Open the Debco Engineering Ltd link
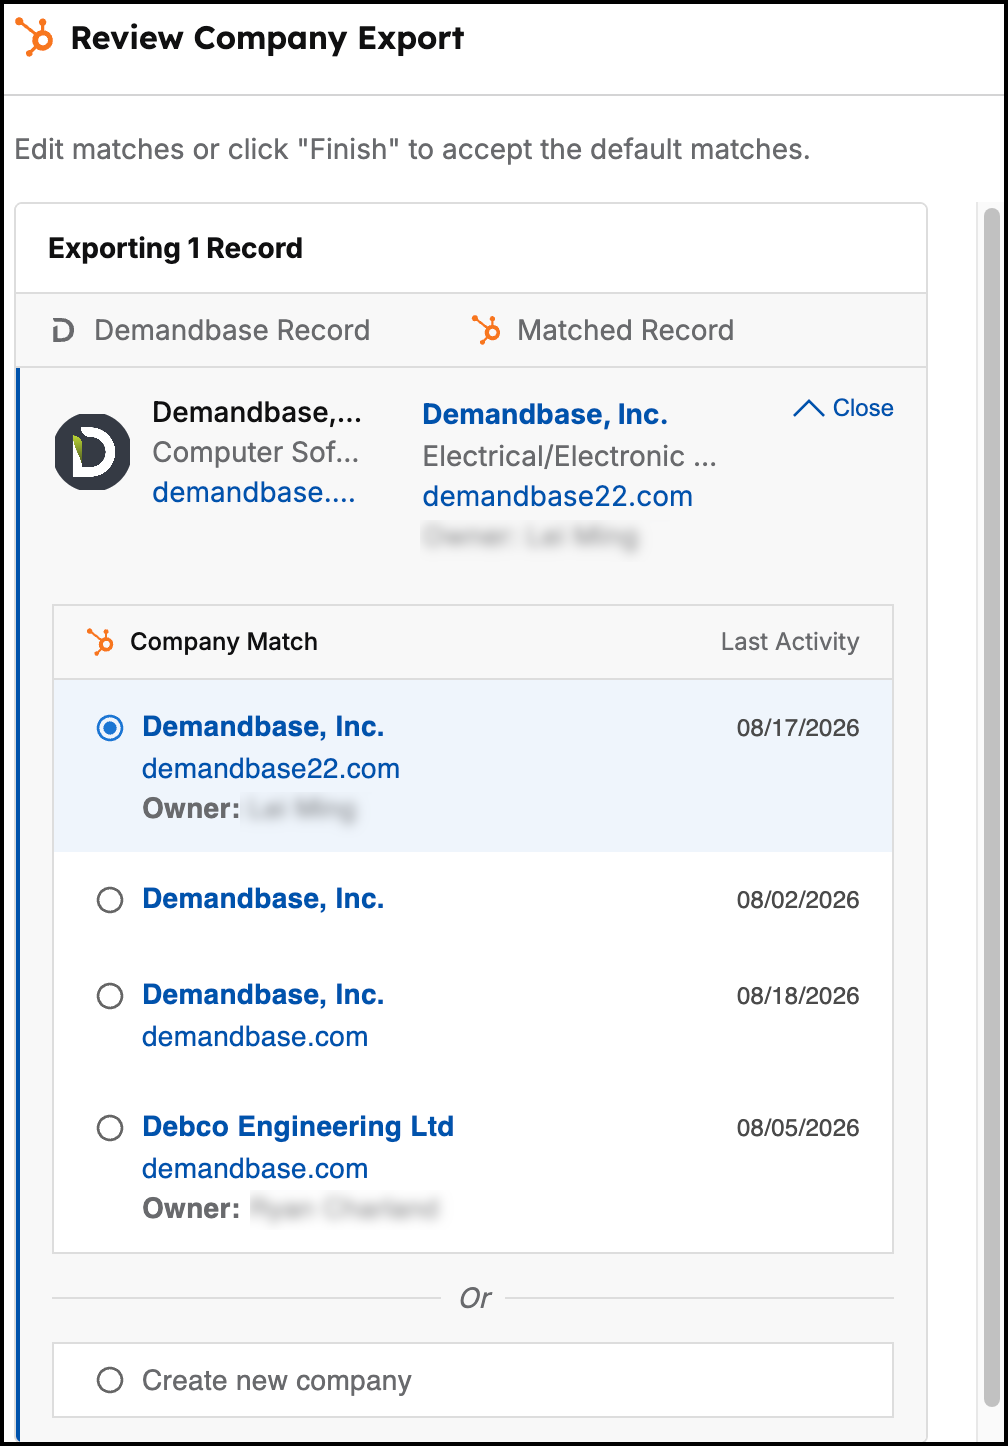 [298, 1126]
